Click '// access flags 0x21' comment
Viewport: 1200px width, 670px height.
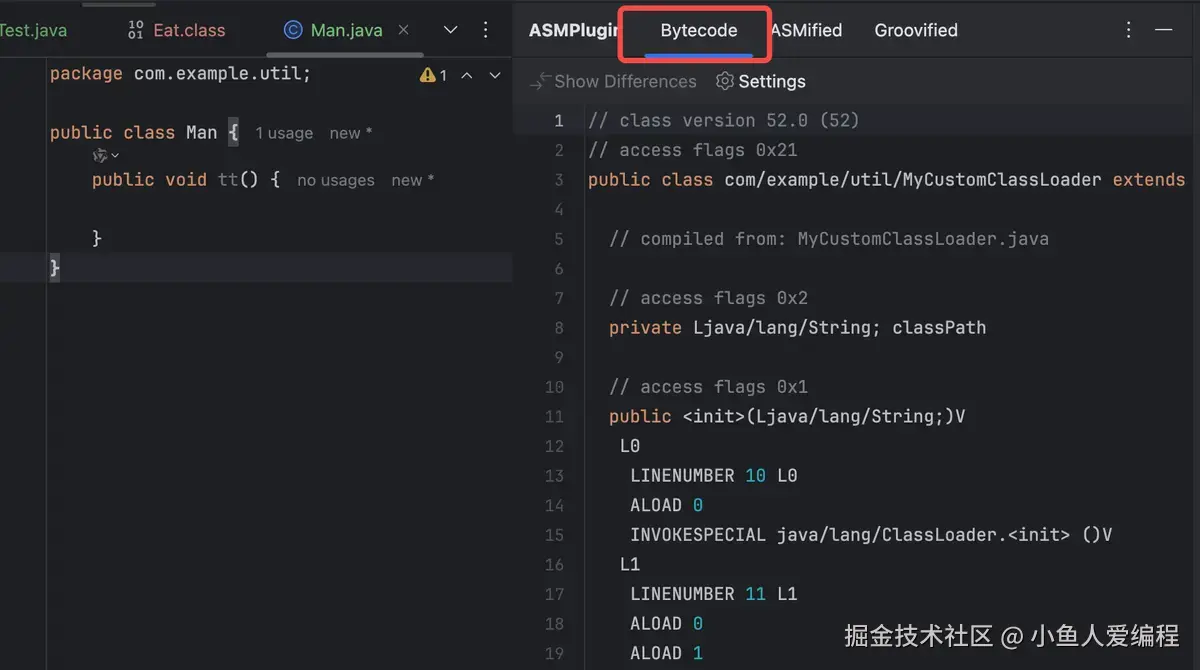(x=692, y=150)
